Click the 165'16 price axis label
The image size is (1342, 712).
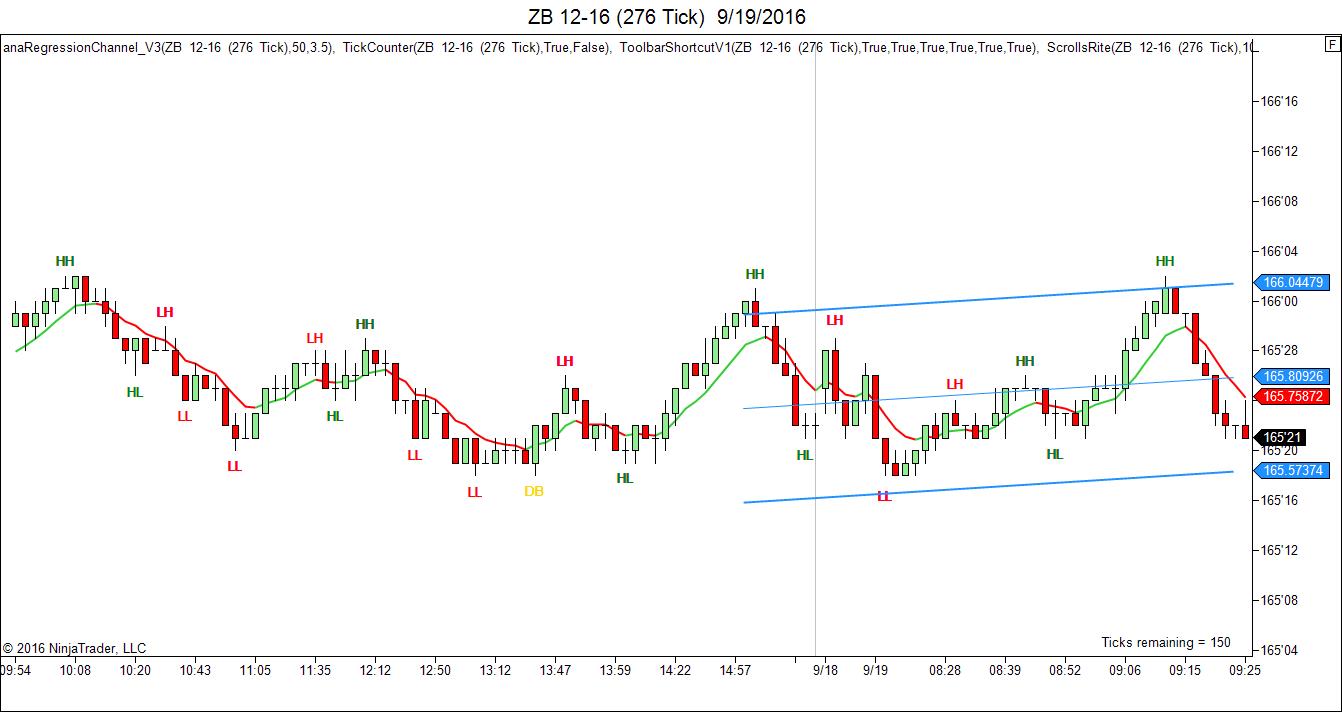click(1280, 500)
